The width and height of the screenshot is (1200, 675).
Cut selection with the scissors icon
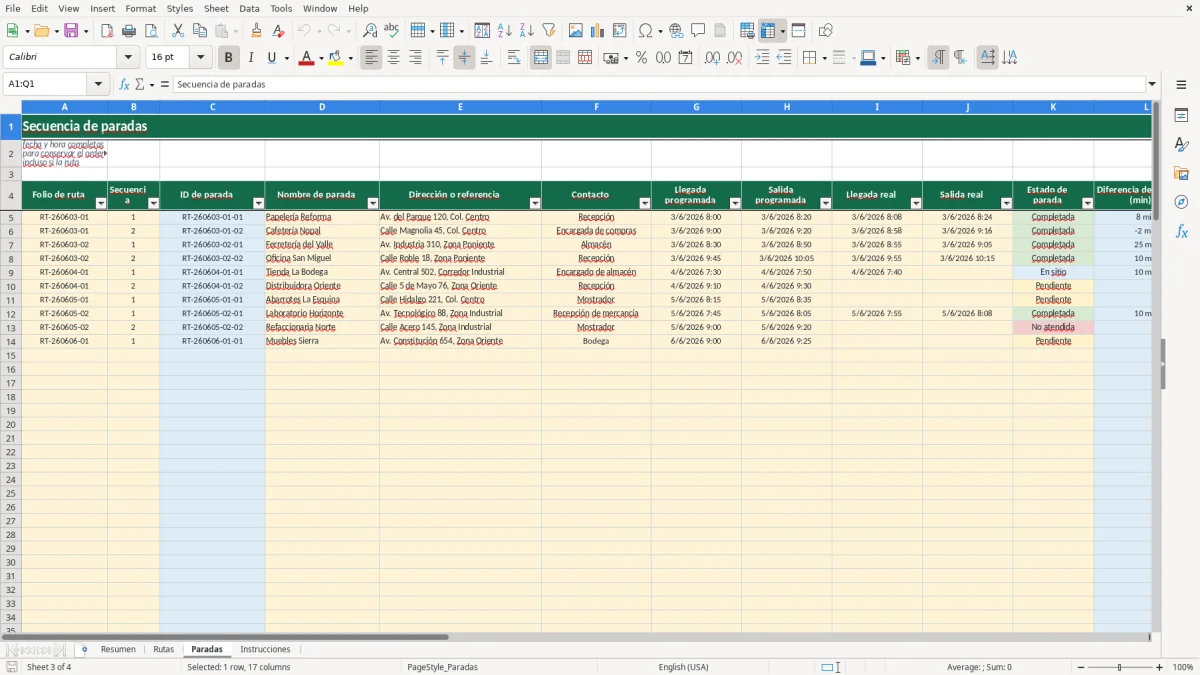tap(178, 31)
